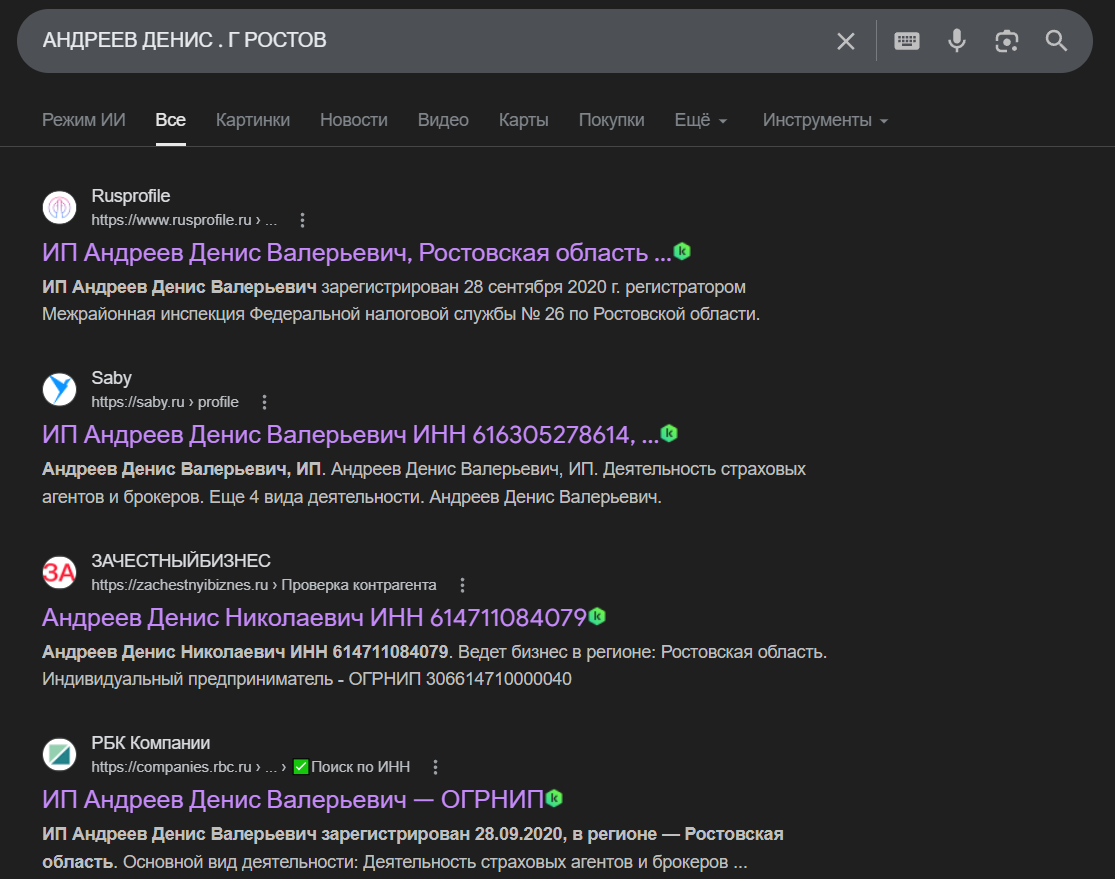The image size is (1115, 879).
Task: Open image search with the camera lens icon
Action: [x=1007, y=41]
